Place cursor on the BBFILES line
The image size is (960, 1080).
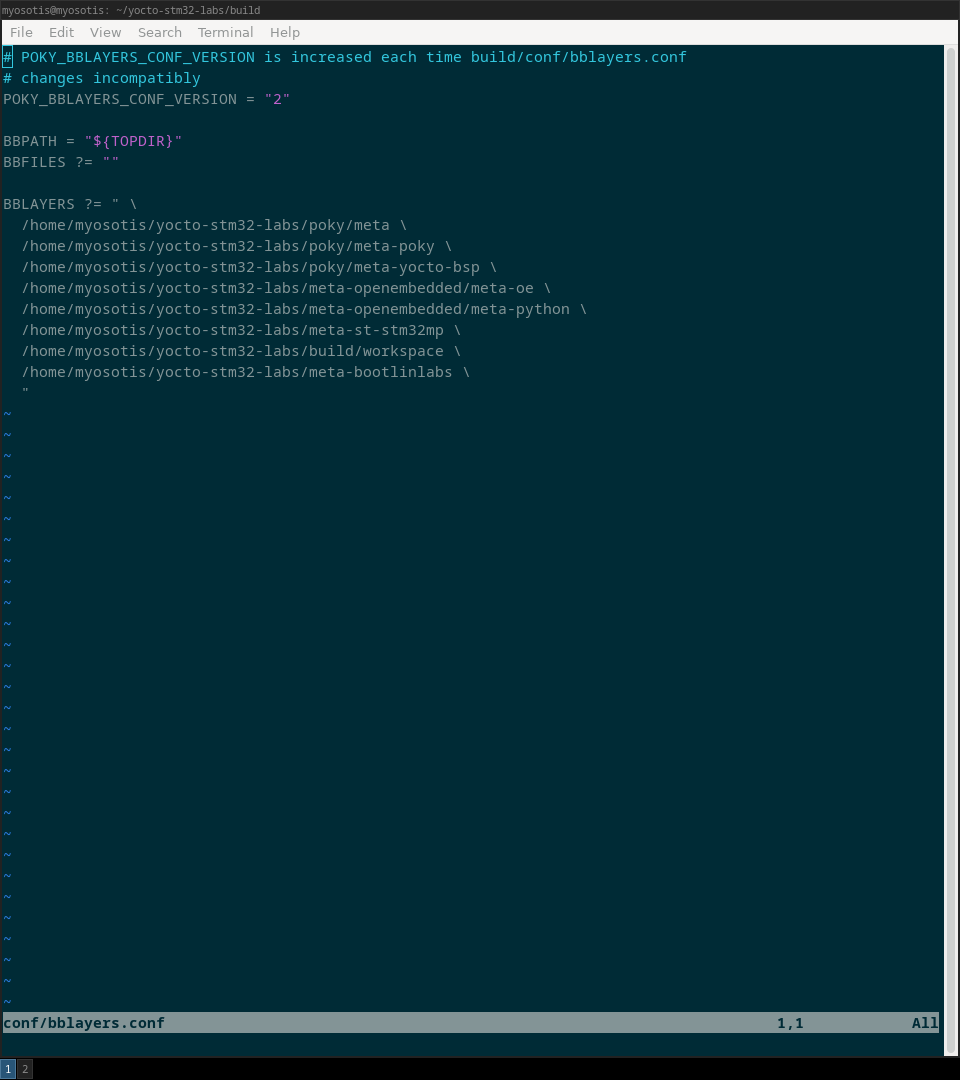coord(61,162)
